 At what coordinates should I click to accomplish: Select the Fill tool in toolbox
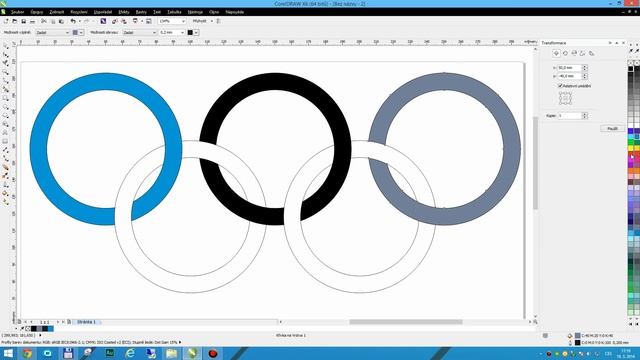pos(6,193)
